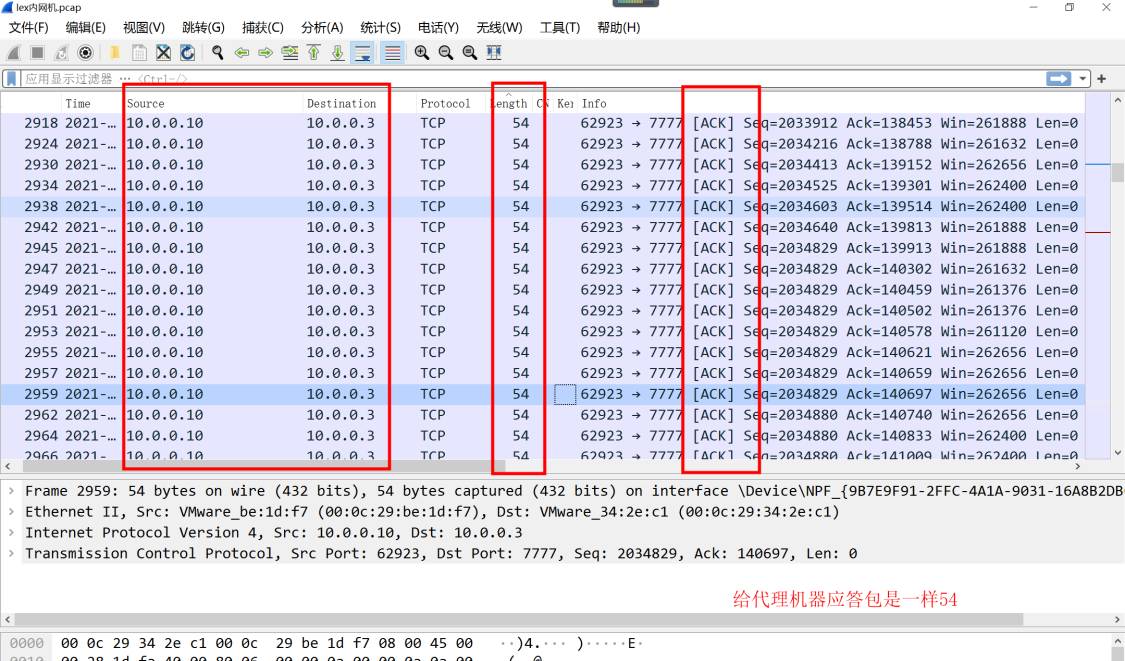Open a capture file

click(114, 52)
